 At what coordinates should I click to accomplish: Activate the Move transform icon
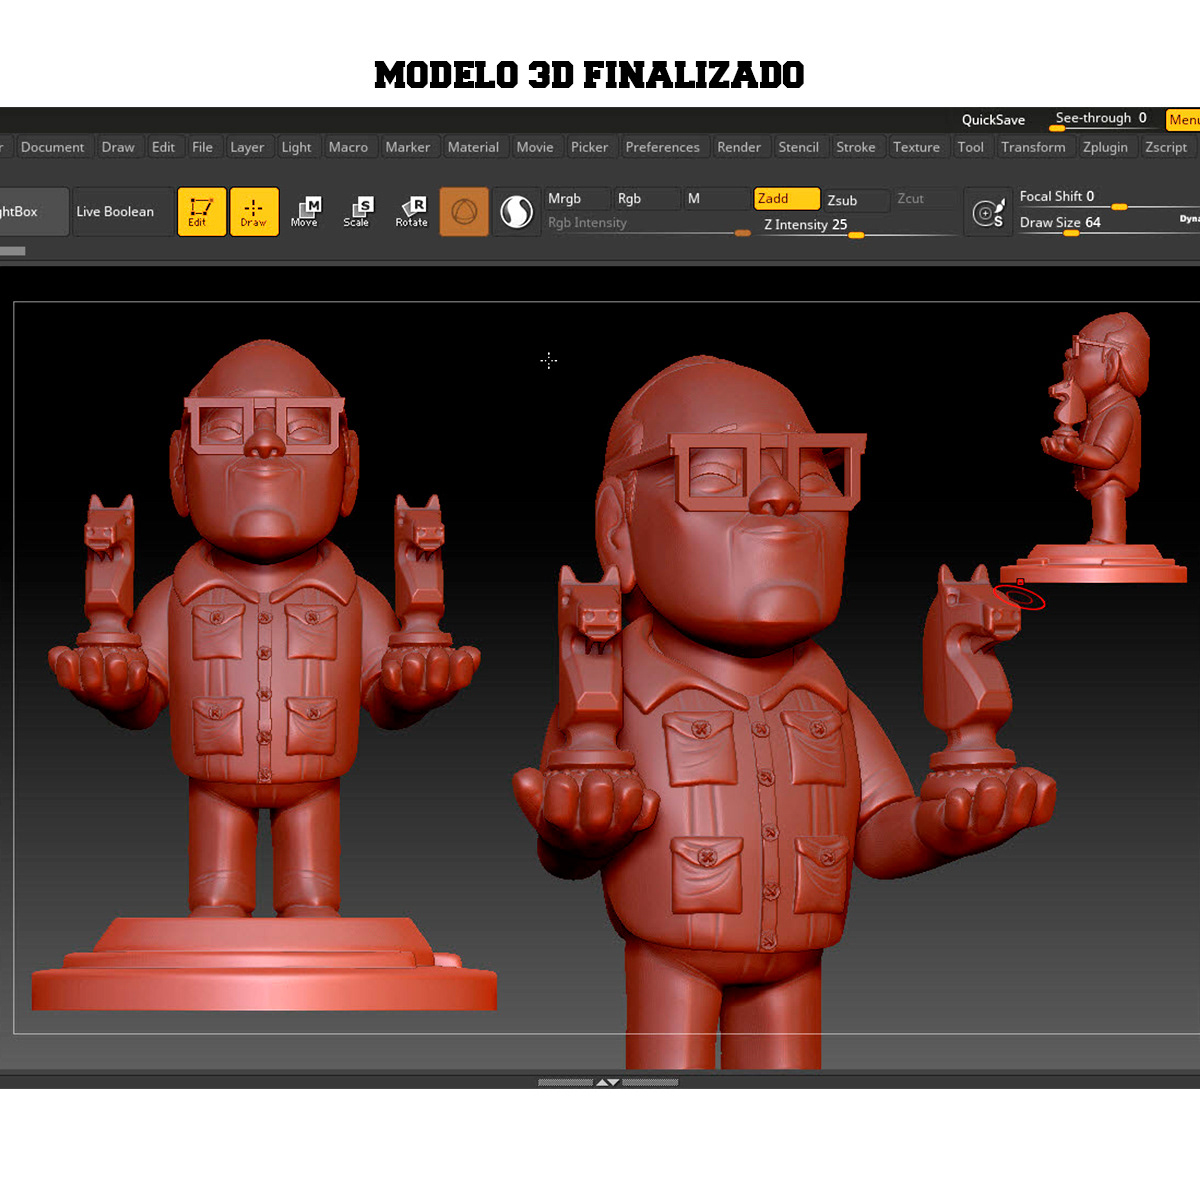tap(305, 211)
